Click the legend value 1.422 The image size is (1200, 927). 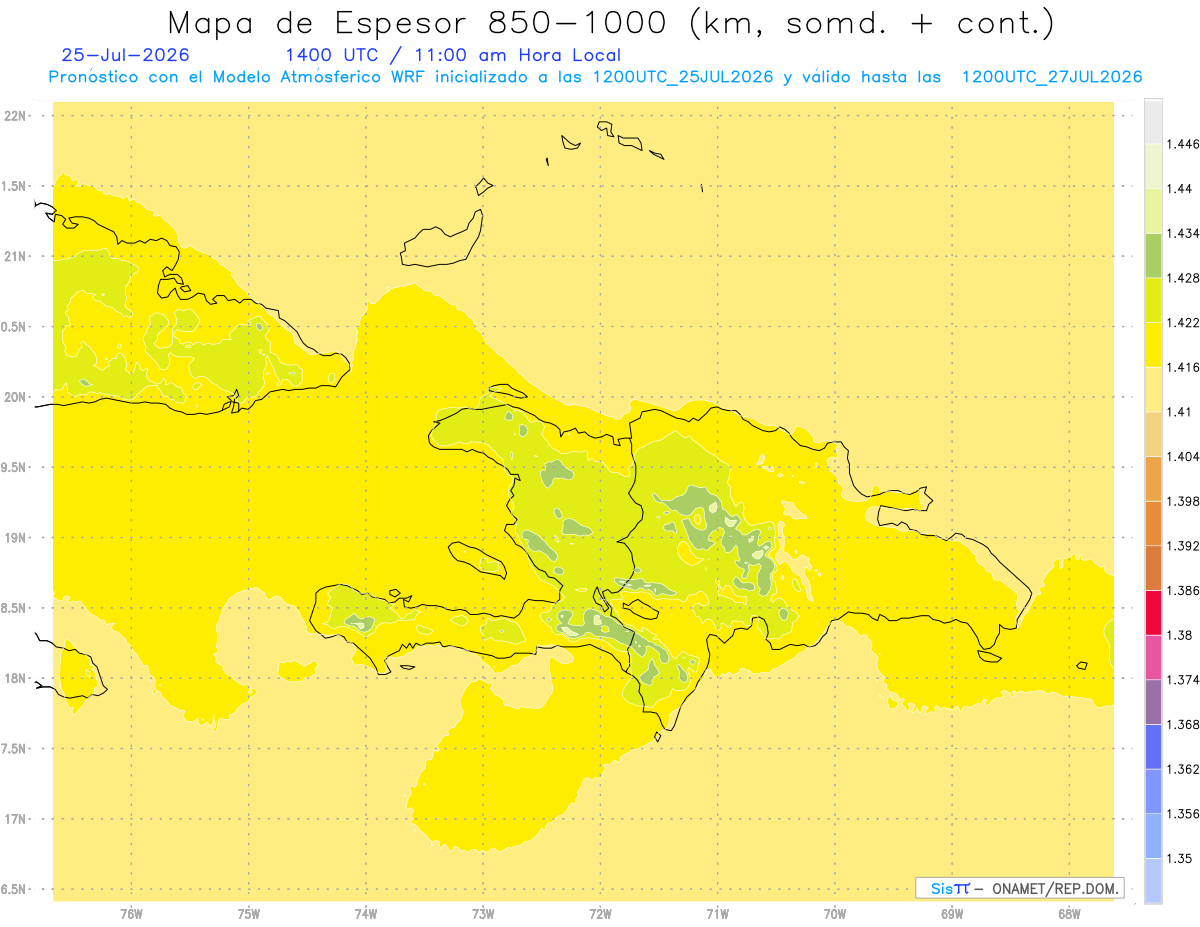coord(1183,322)
